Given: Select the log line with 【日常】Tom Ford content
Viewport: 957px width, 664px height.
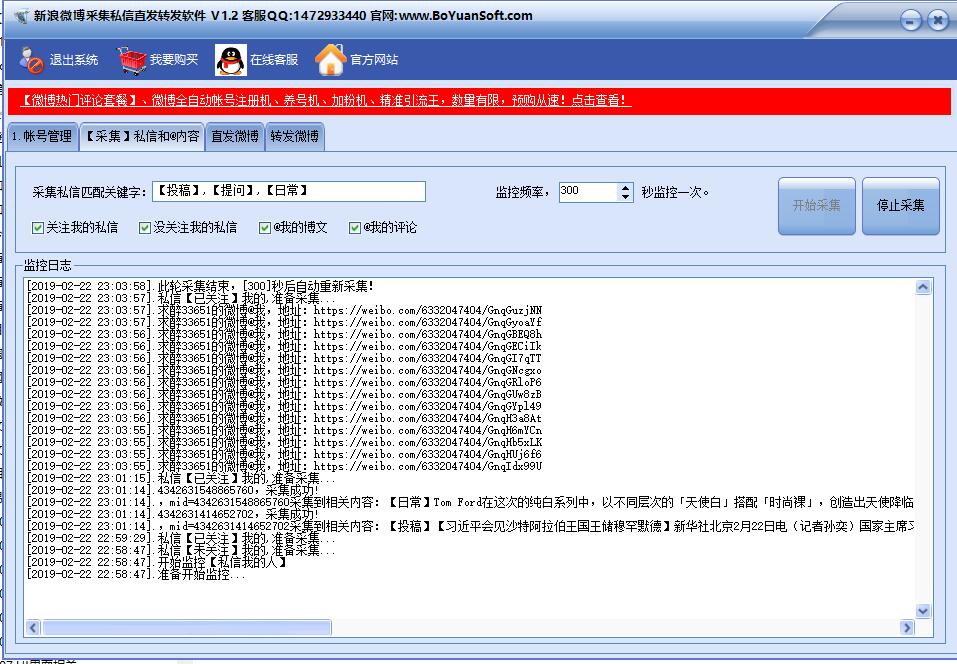Looking at the screenshot, I should pos(470,502).
